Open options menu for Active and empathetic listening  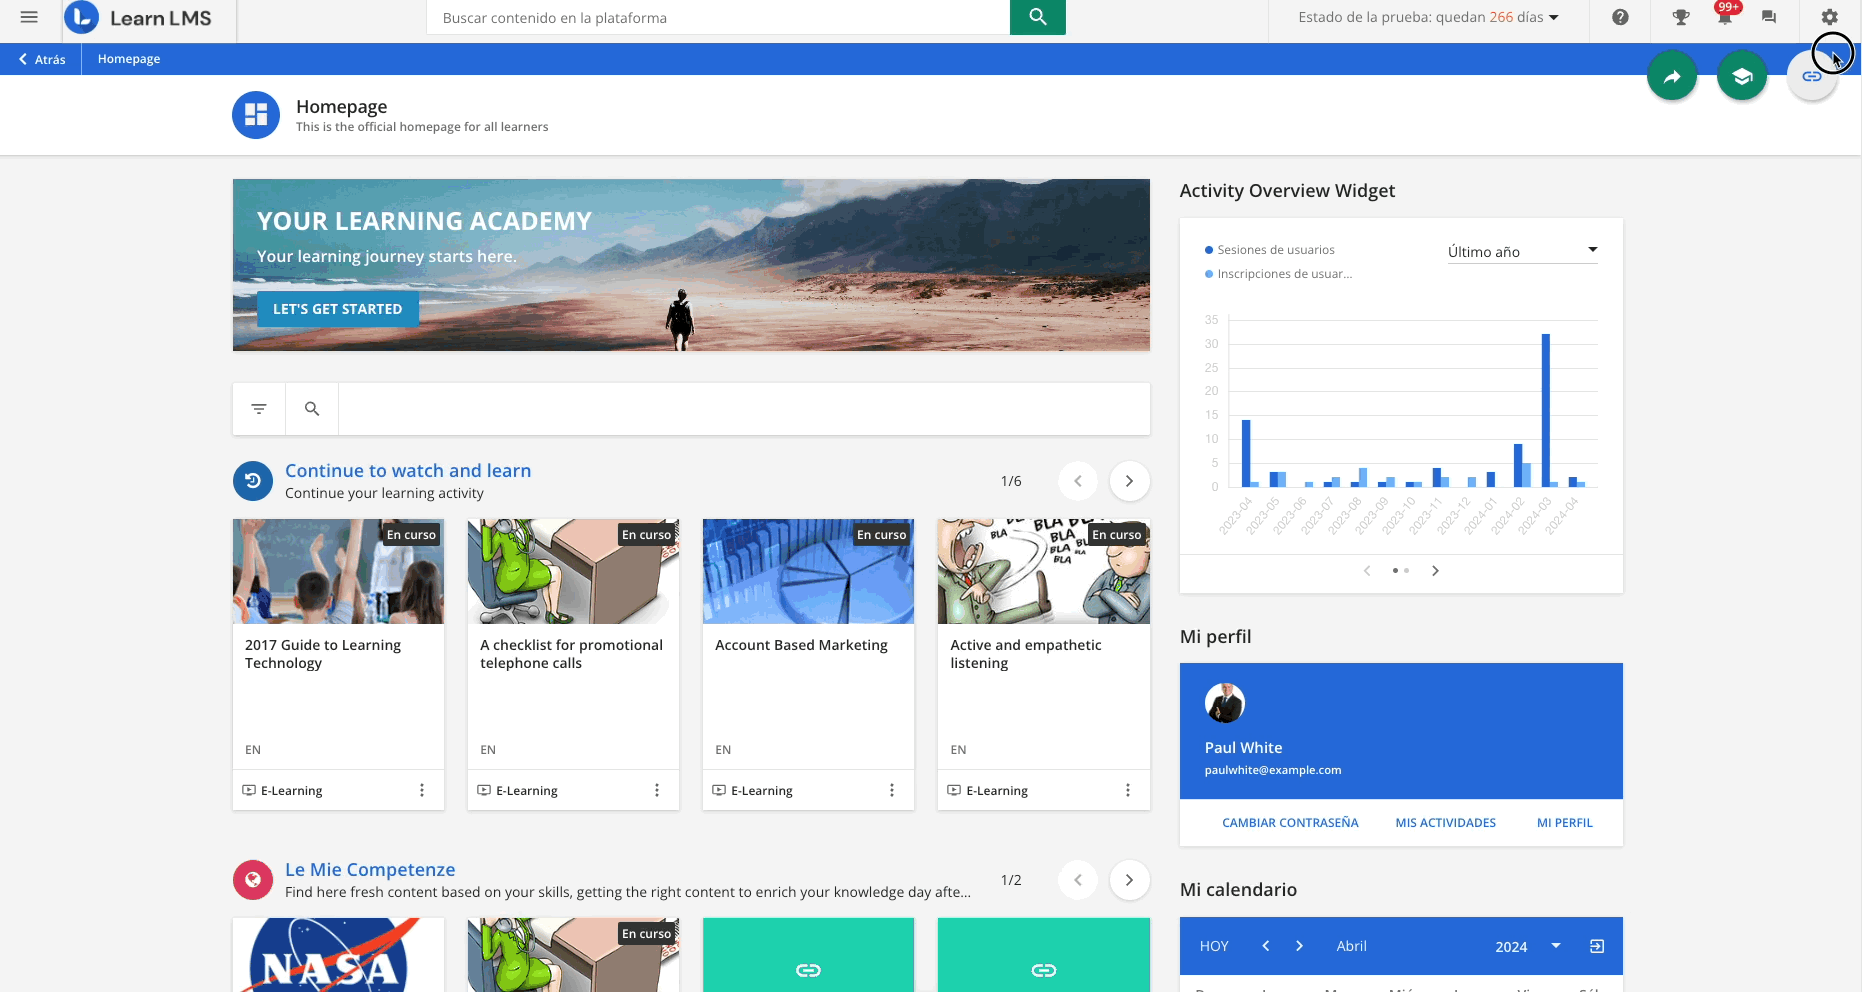[x=1128, y=790]
